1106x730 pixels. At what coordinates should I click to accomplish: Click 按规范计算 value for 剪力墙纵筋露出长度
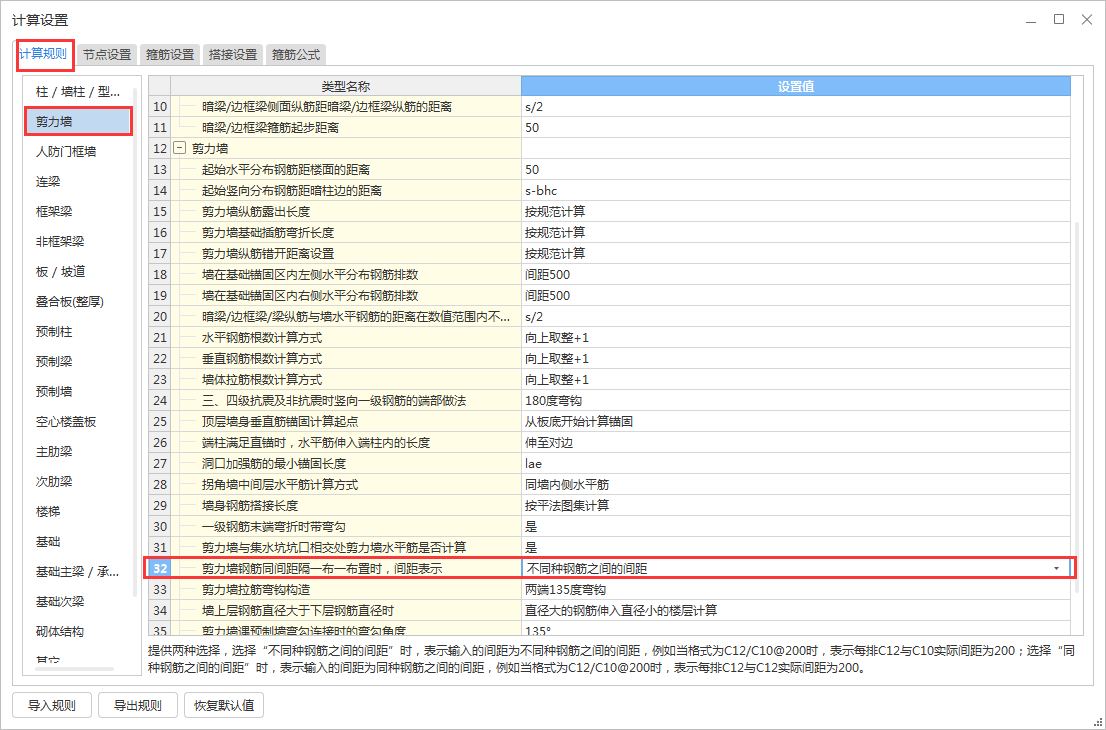[796, 212]
